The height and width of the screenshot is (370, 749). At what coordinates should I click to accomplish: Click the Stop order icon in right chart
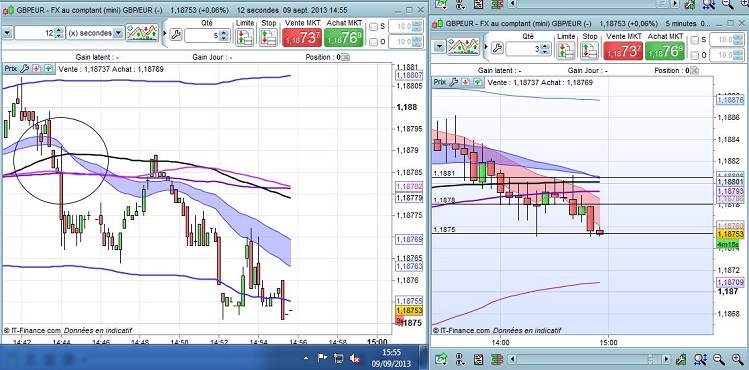pyautogui.click(x=589, y=51)
